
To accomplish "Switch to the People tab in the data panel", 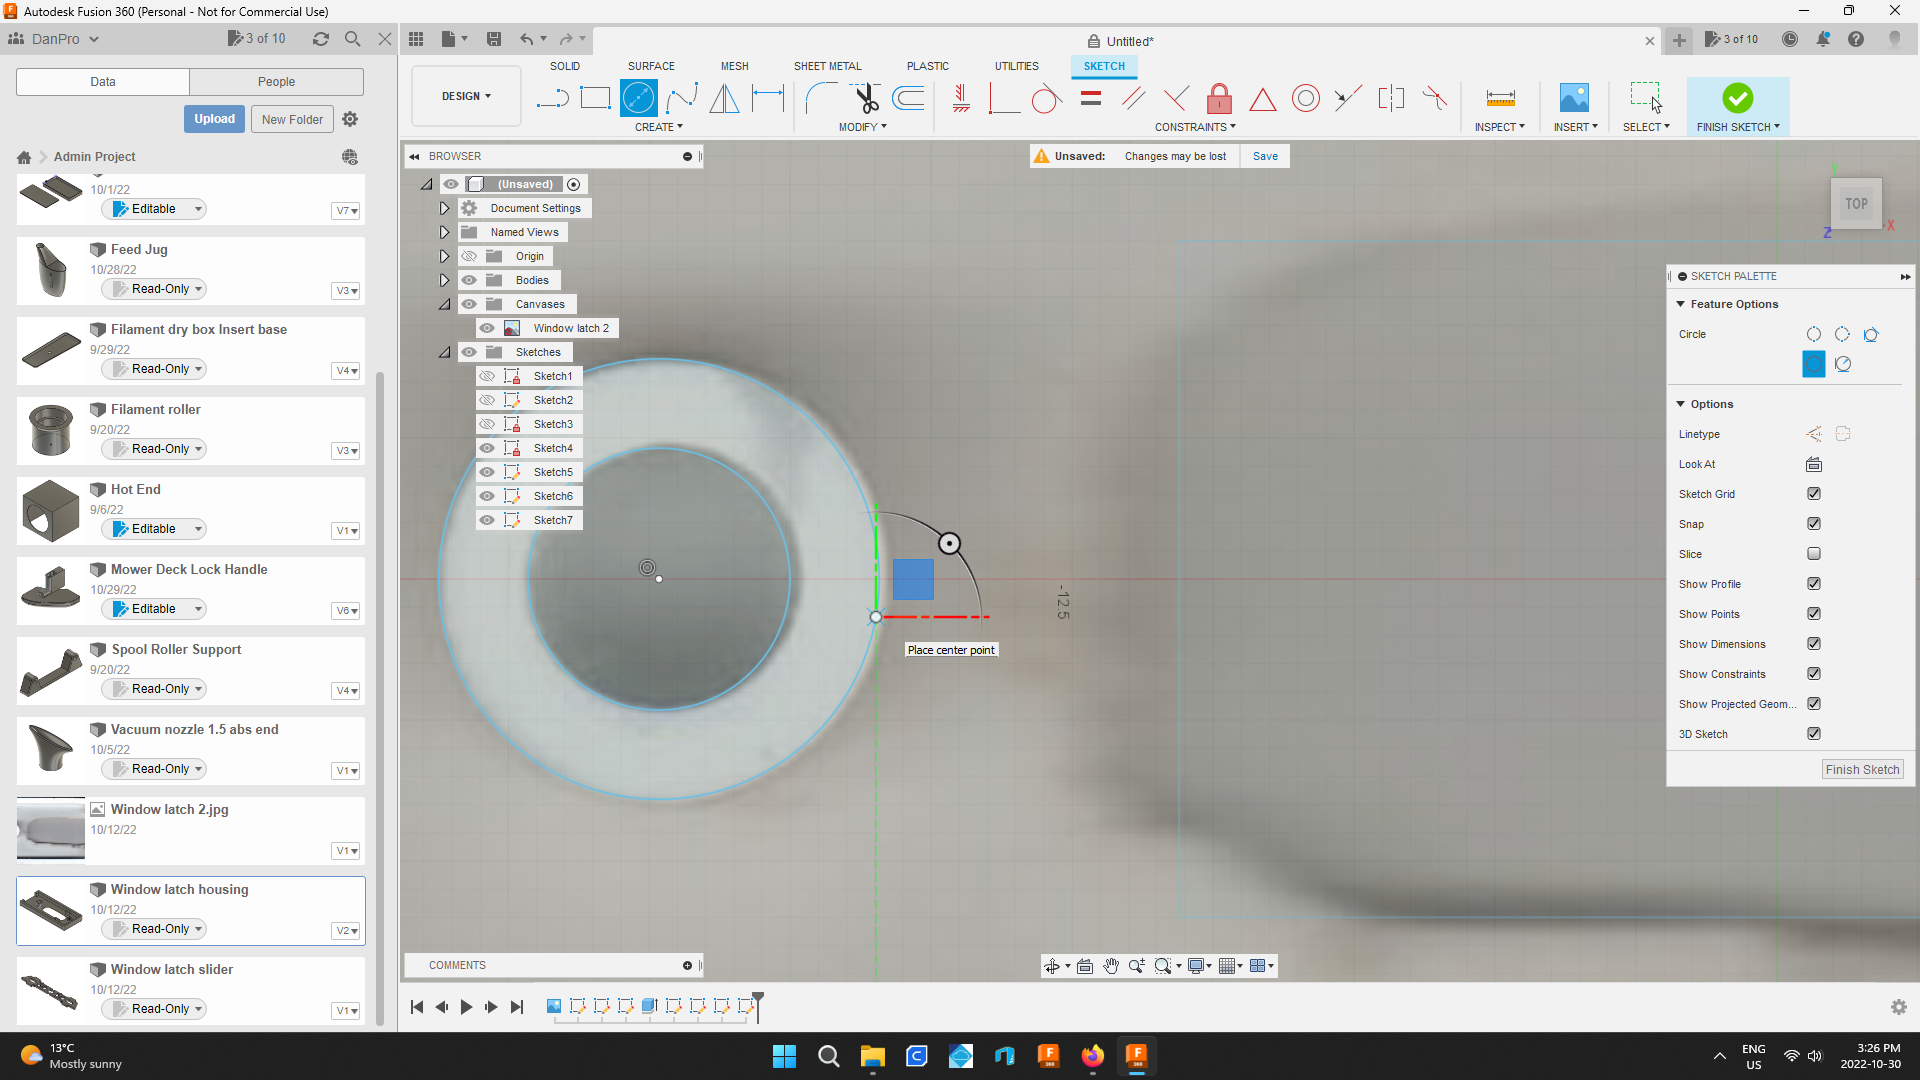I will coord(276,81).
